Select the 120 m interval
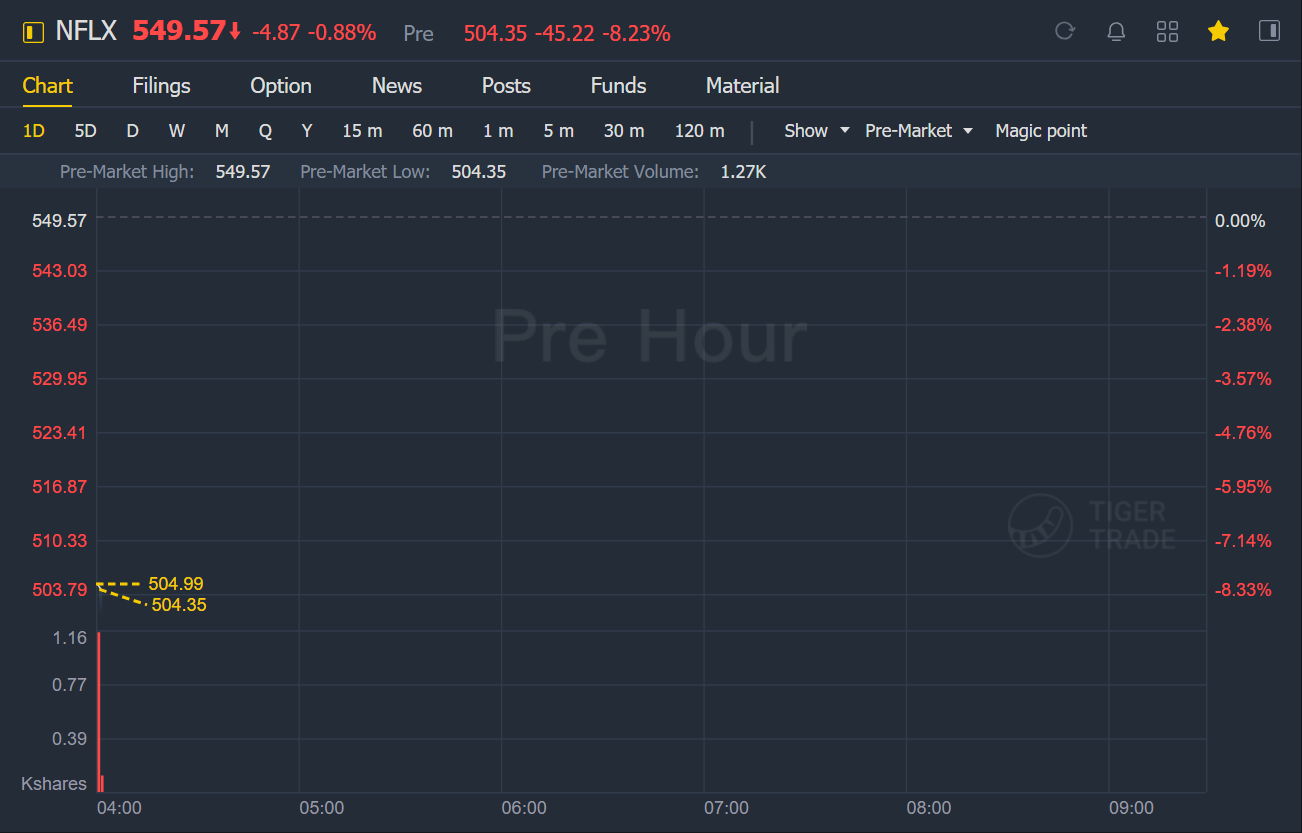 point(699,131)
